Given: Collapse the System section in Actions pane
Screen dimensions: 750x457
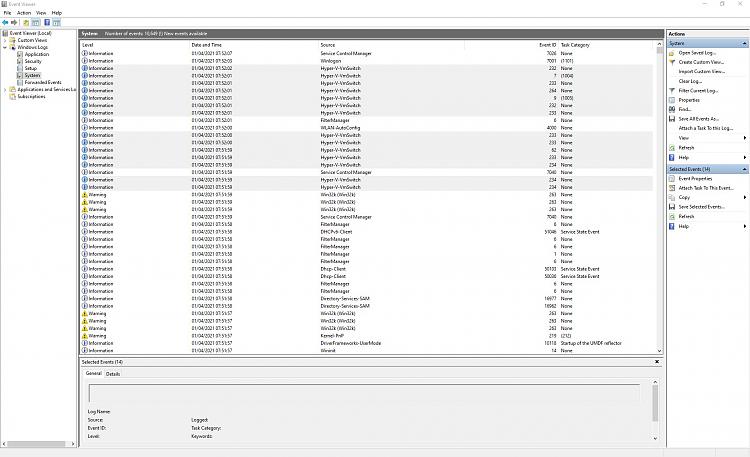Looking at the screenshot, I should [x=744, y=44].
